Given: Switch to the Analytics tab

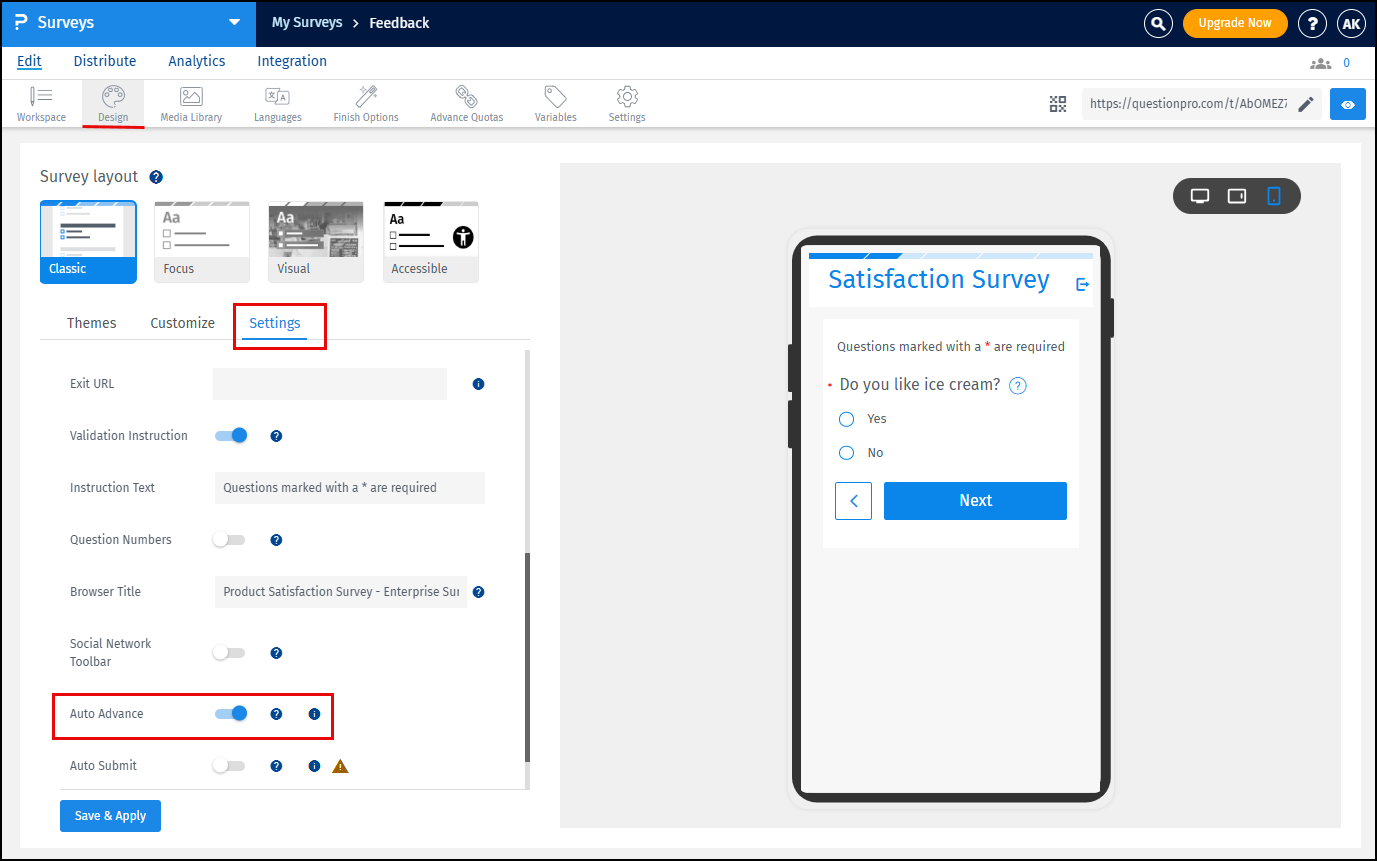Looking at the screenshot, I should click(x=196, y=61).
